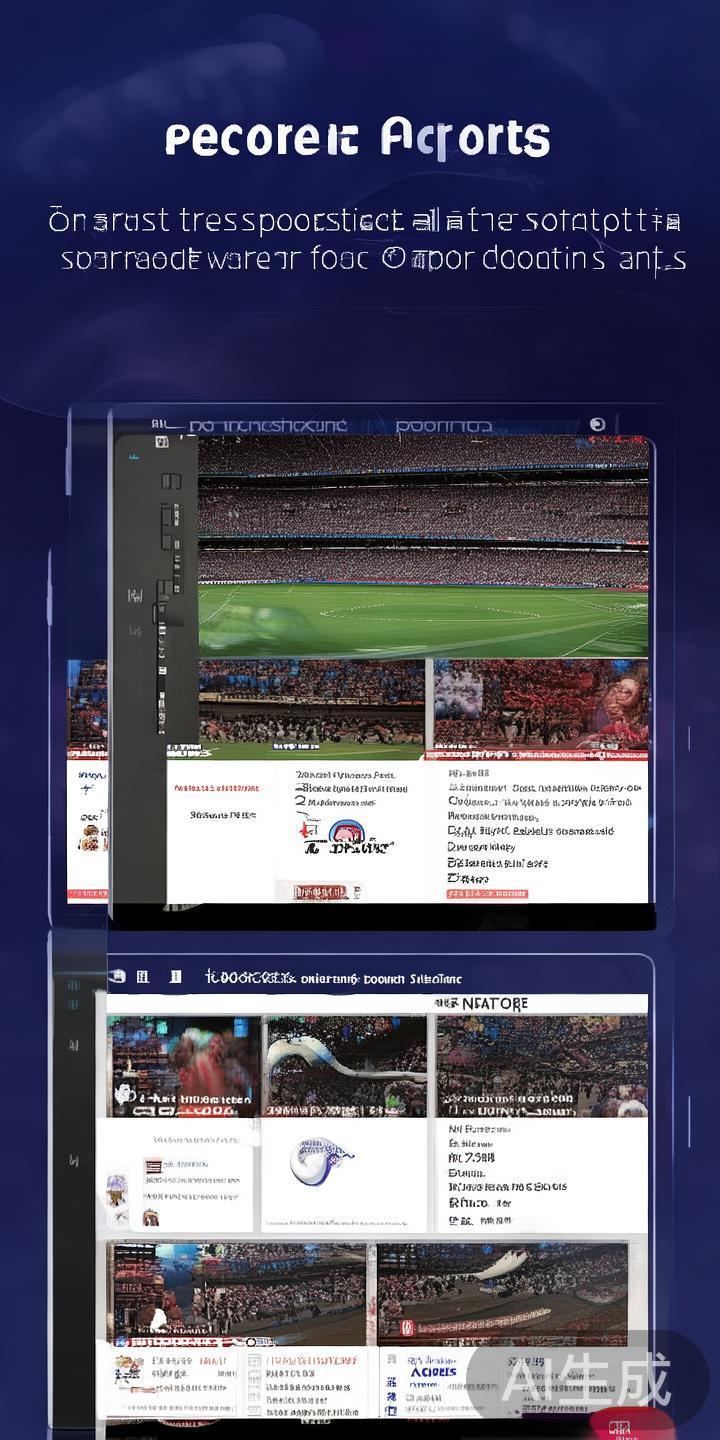Click the flag icon in the left card

[x=153, y=1165]
